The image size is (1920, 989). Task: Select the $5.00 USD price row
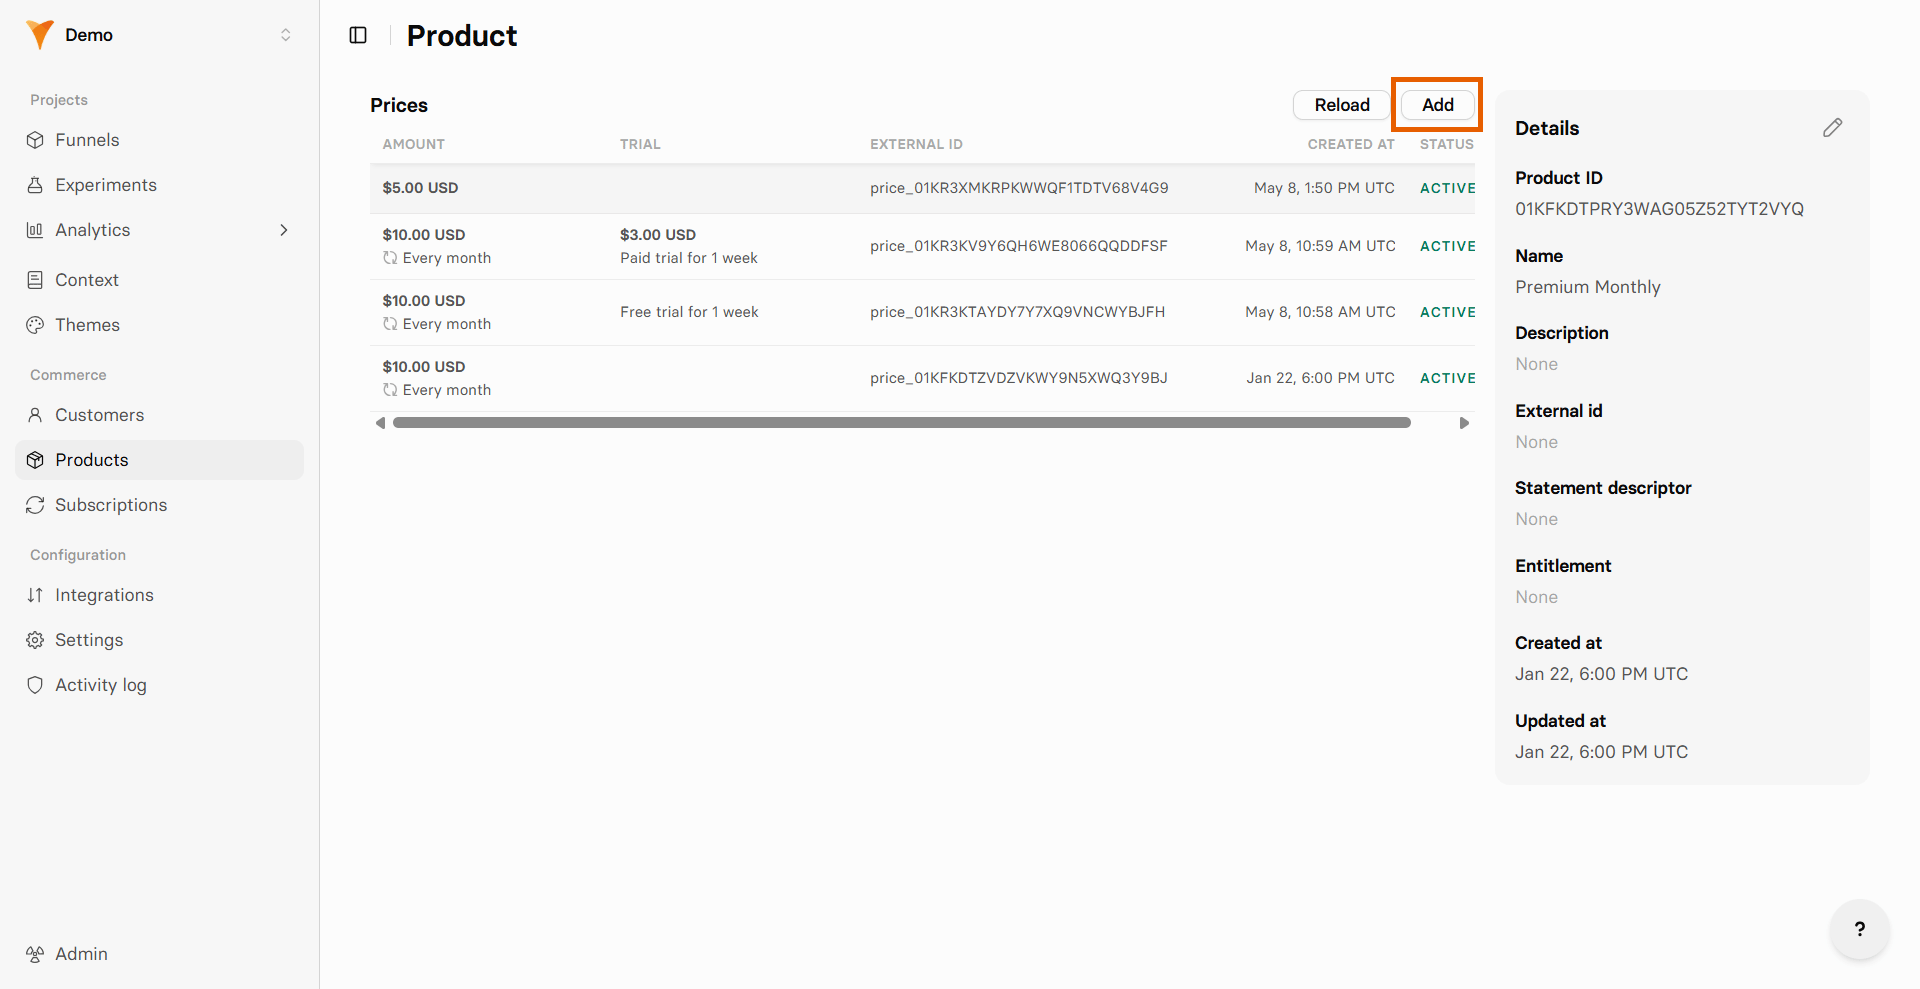coord(922,188)
